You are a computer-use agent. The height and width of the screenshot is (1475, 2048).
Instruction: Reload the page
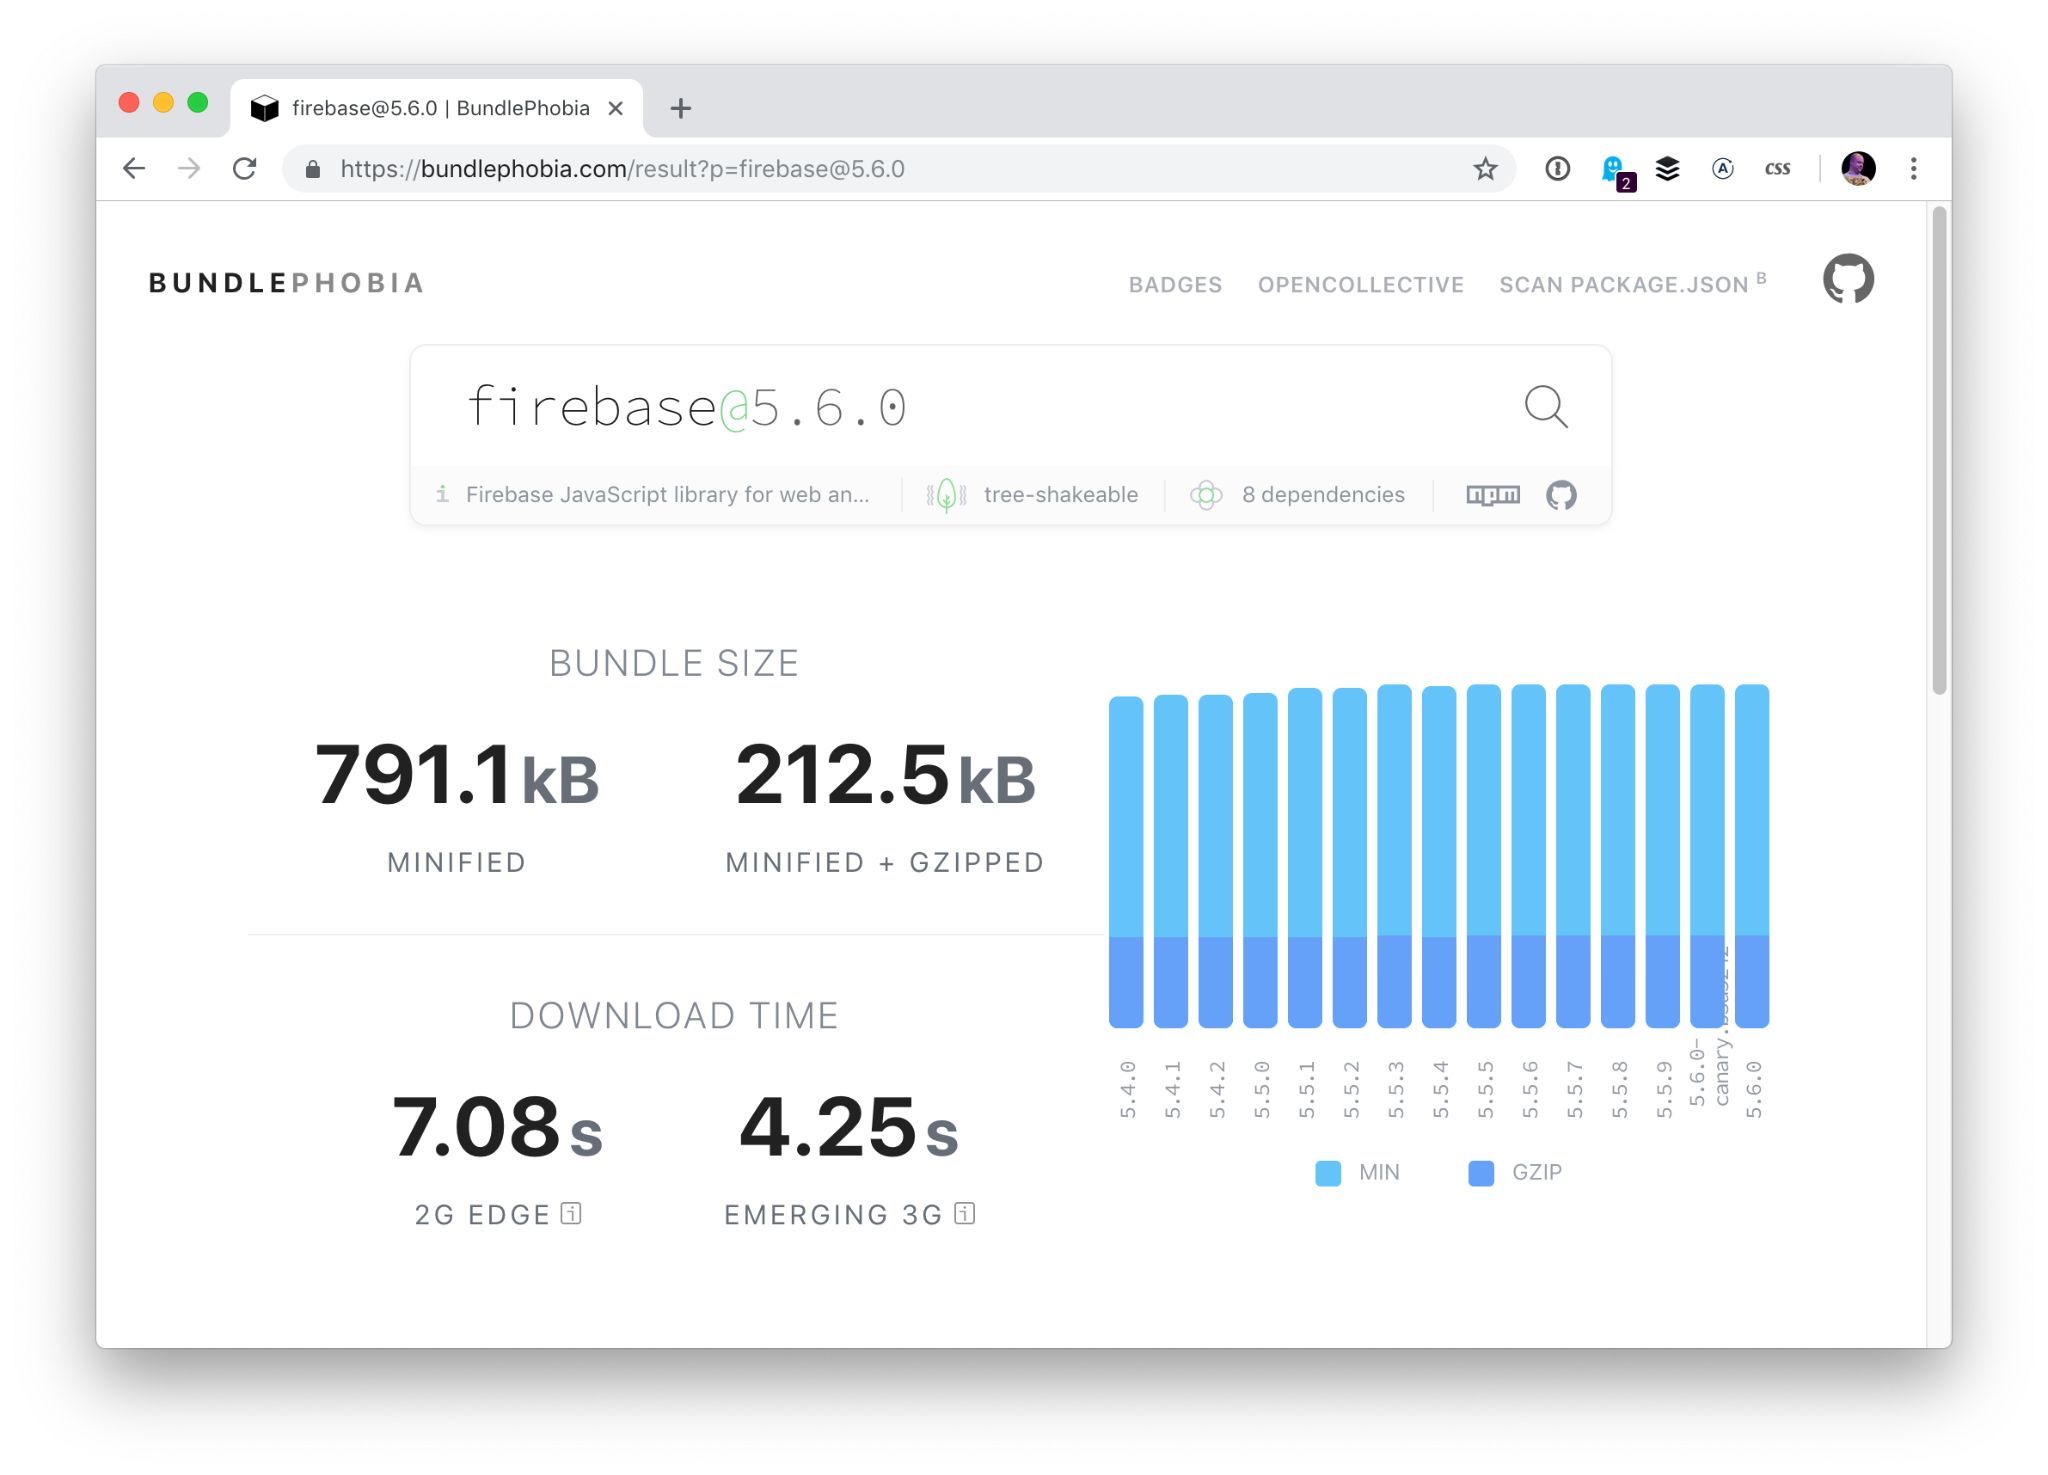pos(245,169)
